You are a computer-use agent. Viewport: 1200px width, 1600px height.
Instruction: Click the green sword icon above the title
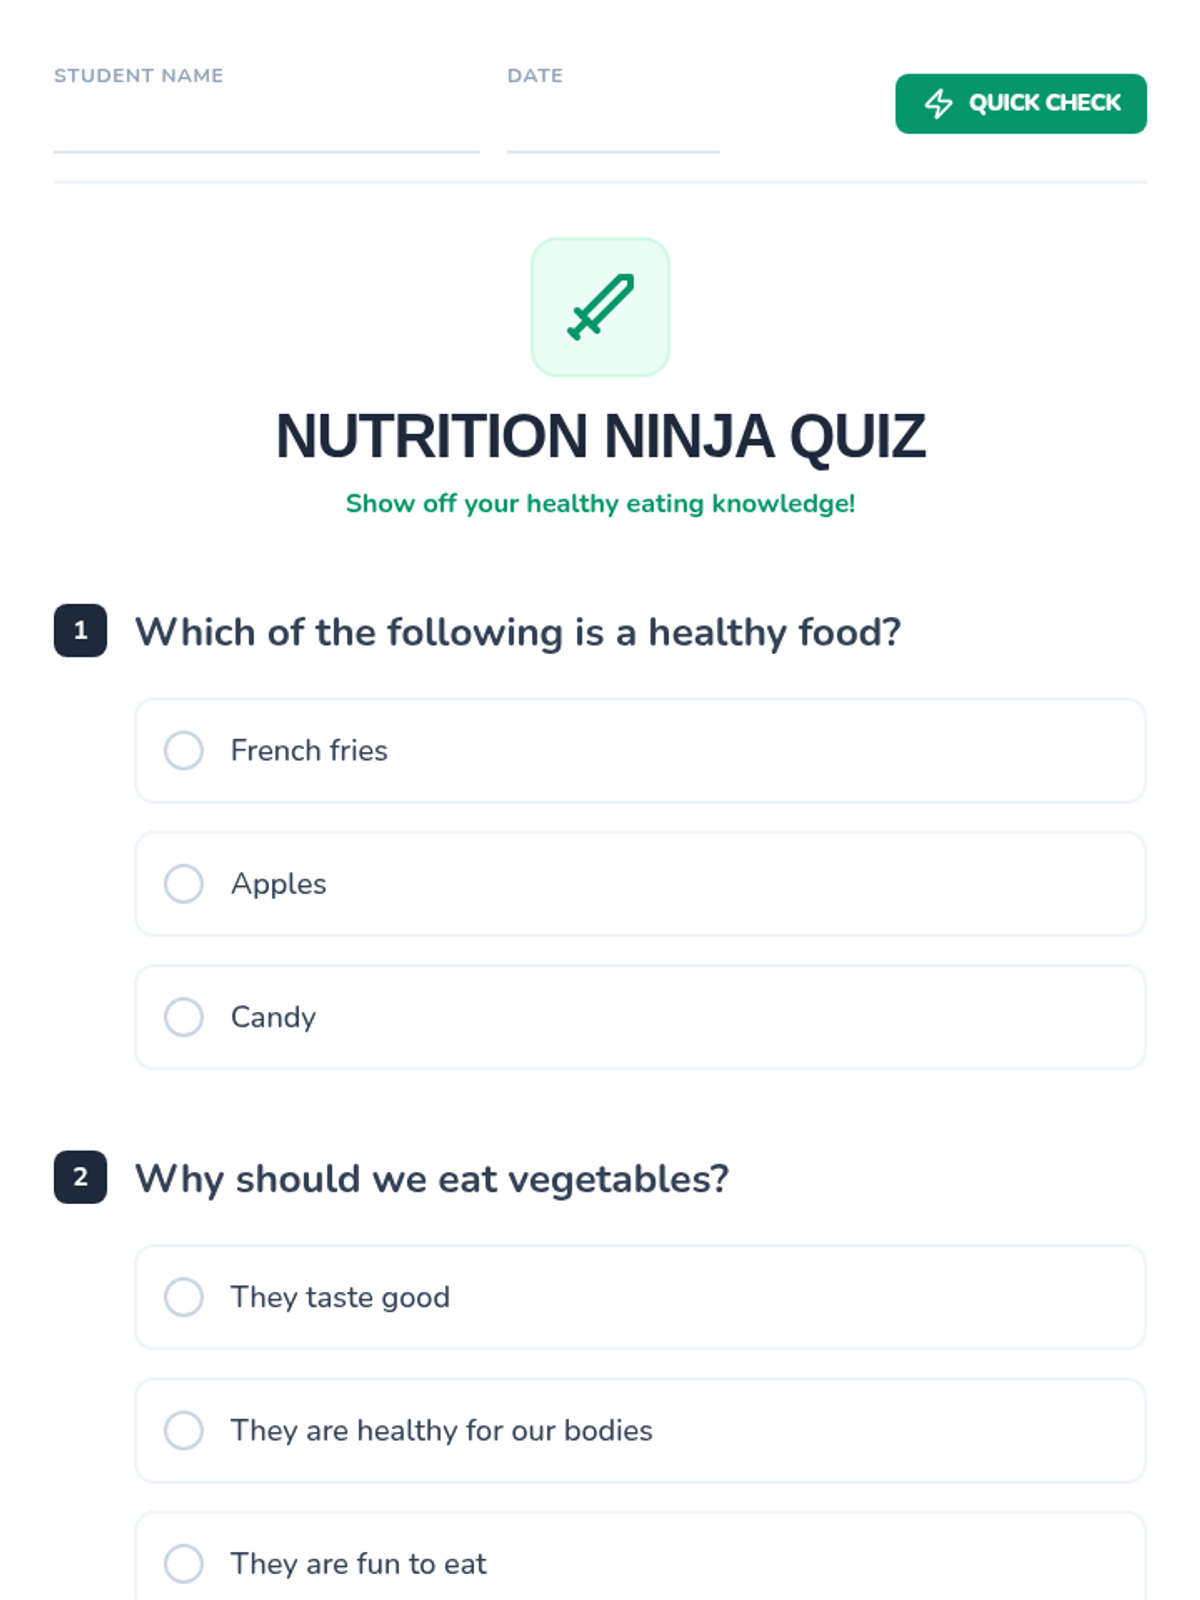click(x=600, y=307)
